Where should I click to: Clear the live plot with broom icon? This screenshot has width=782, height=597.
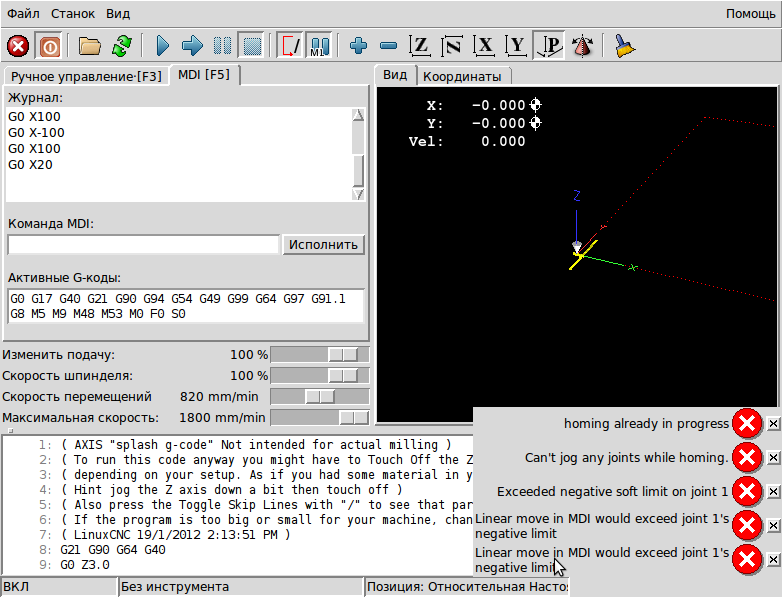click(625, 46)
